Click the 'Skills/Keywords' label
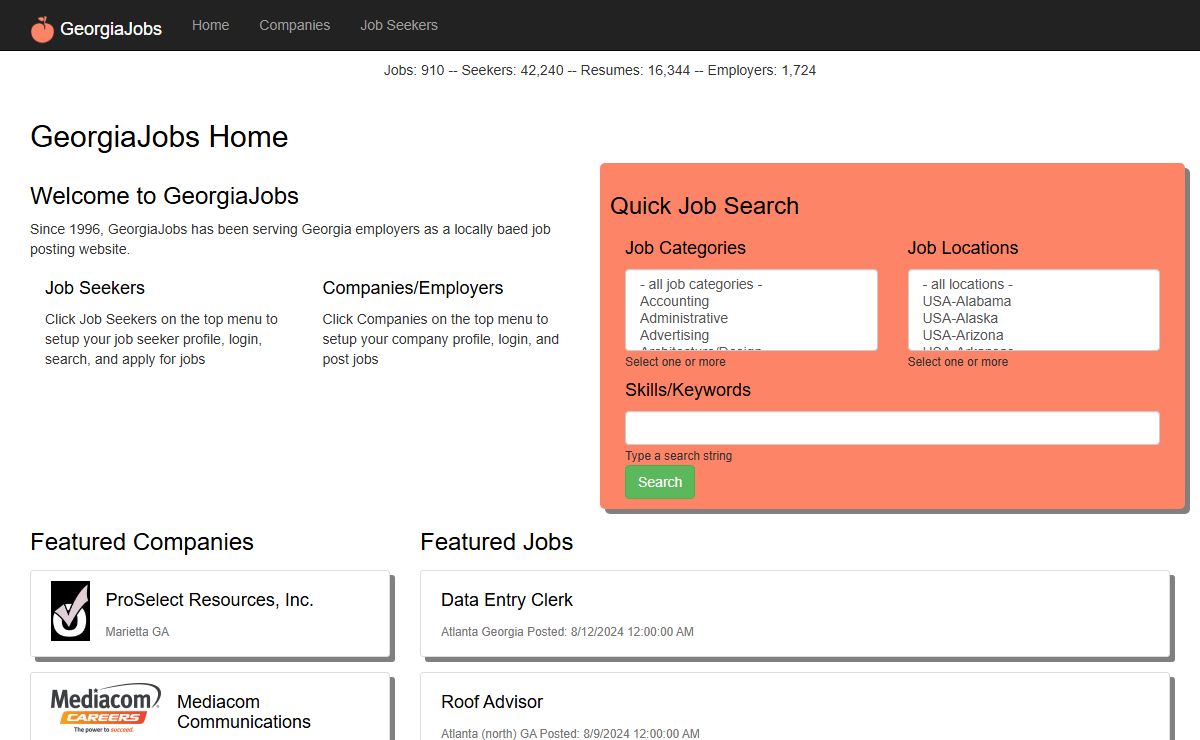This screenshot has height=740, width=1200. coord(688,390)
